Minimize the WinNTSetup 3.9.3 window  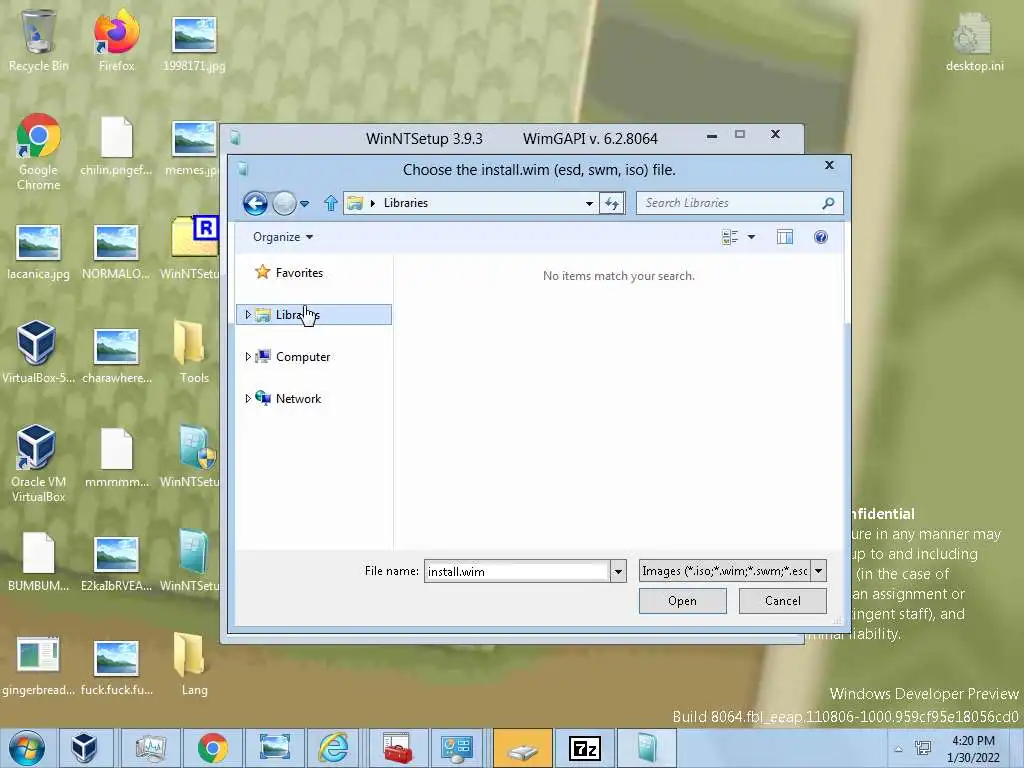coord(712,136)
